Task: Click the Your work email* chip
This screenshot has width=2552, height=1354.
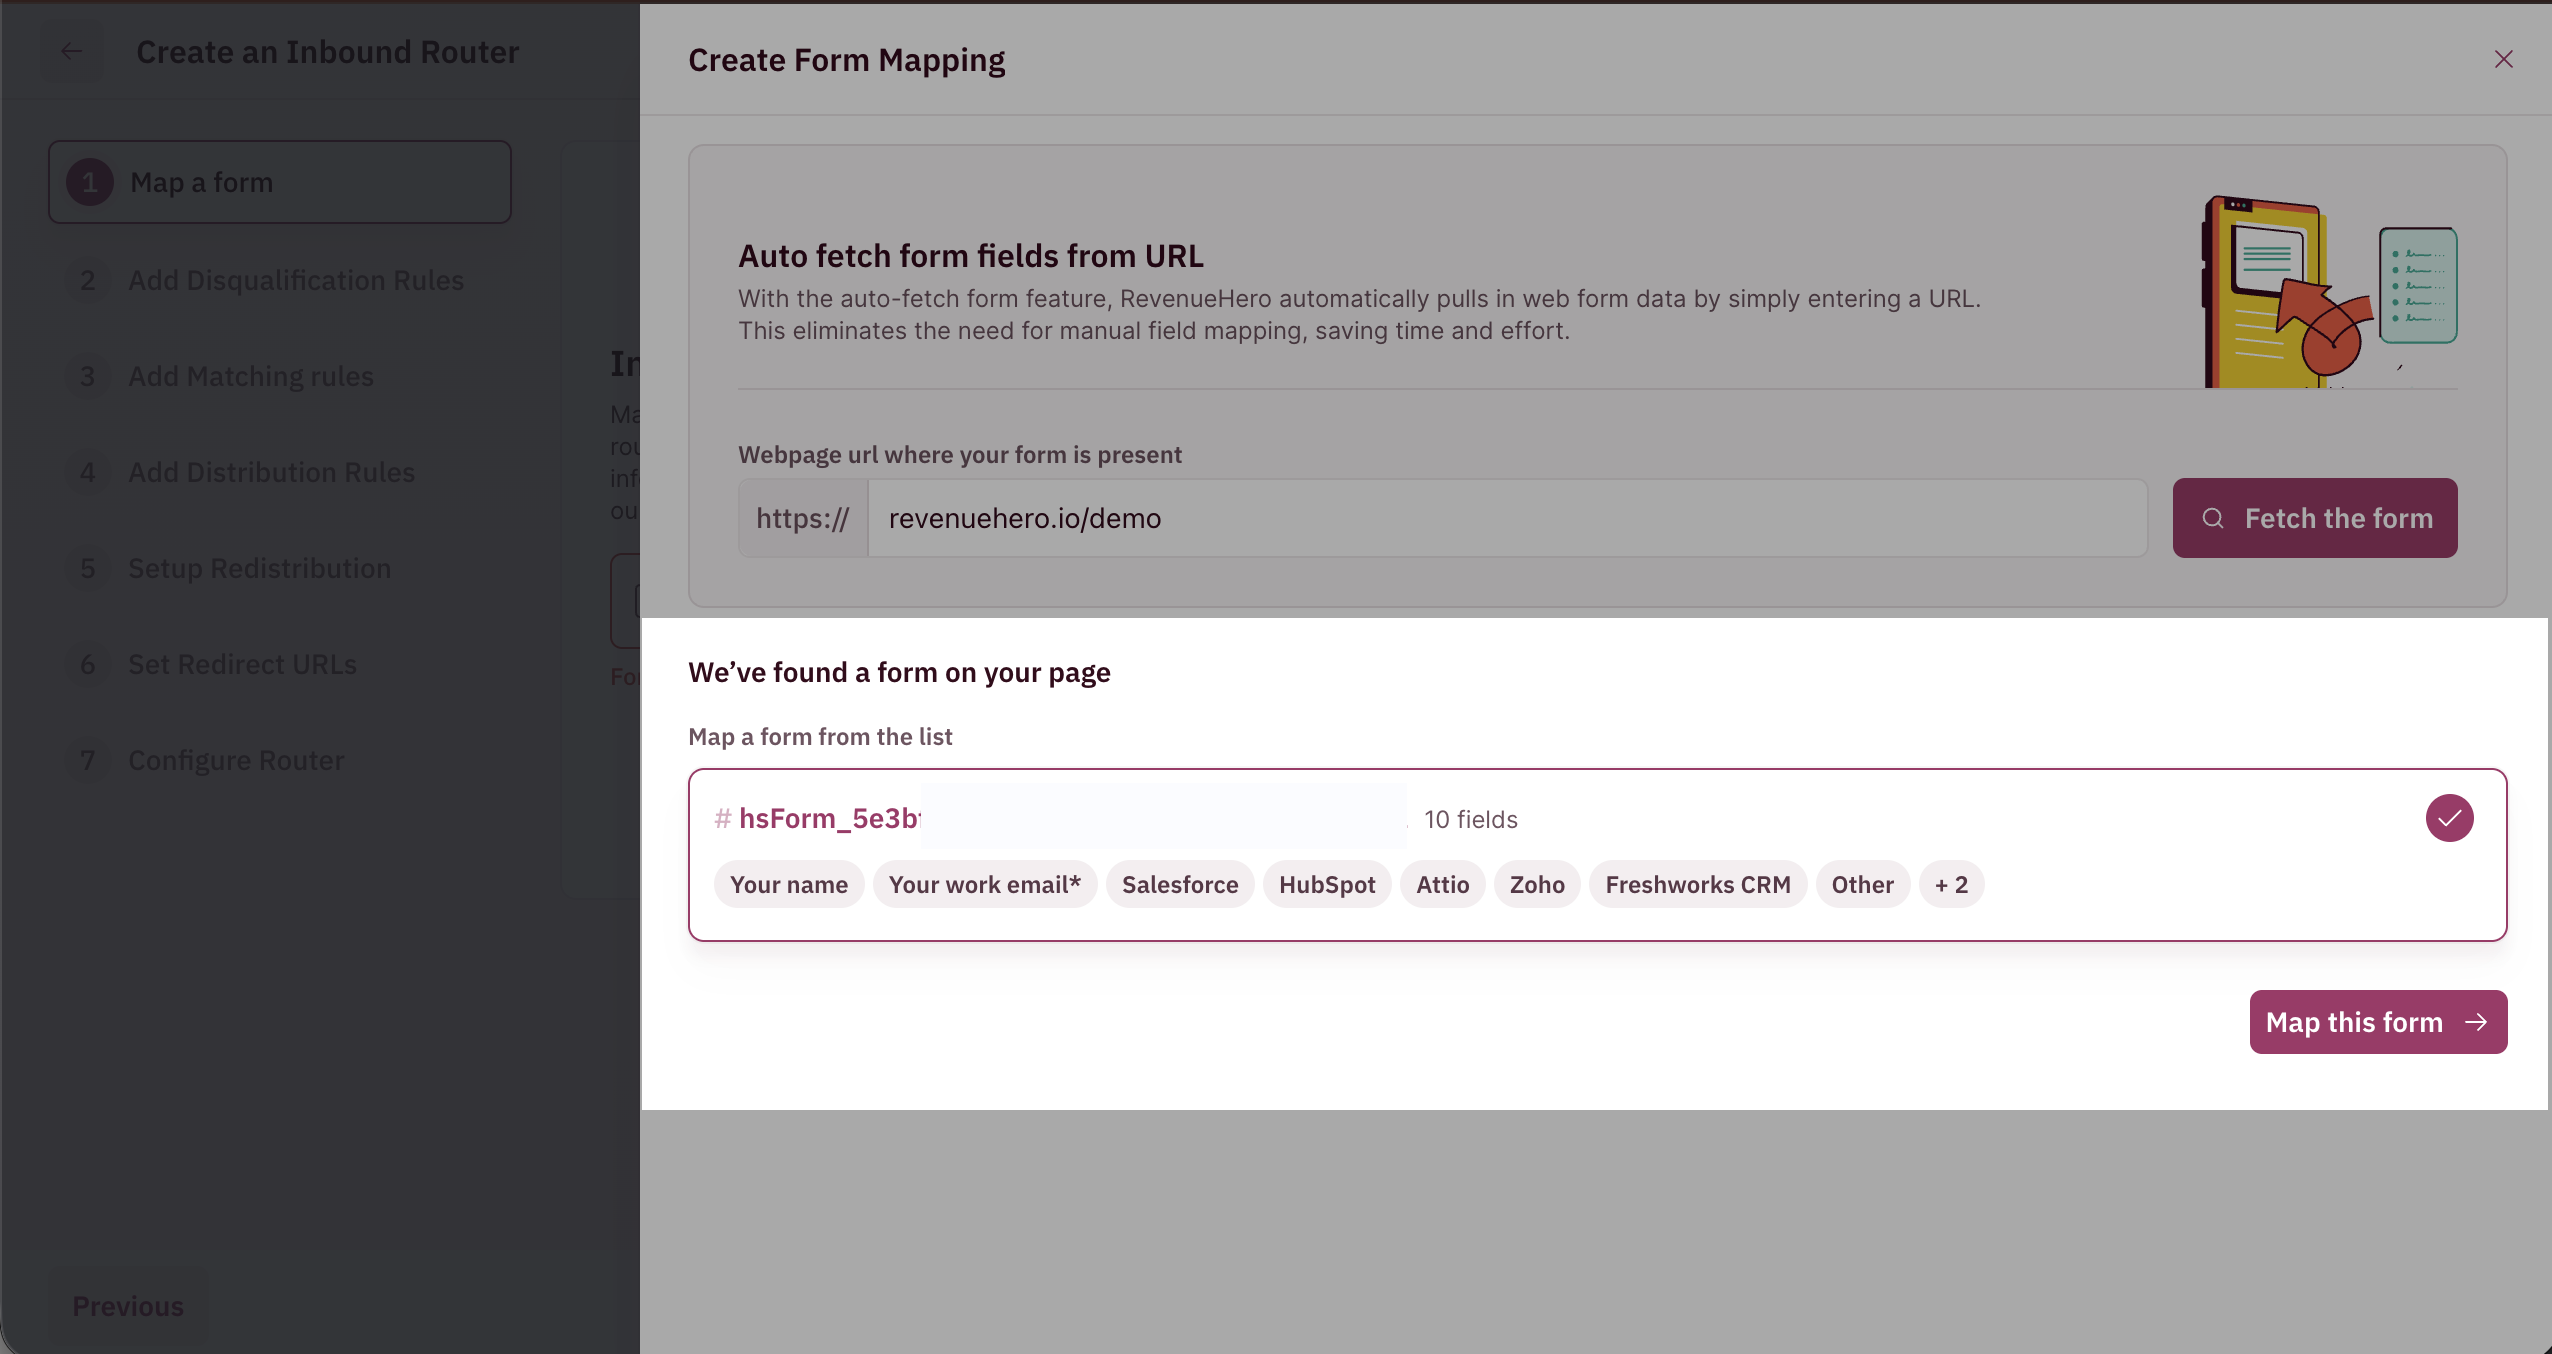Action: [985, 885]
